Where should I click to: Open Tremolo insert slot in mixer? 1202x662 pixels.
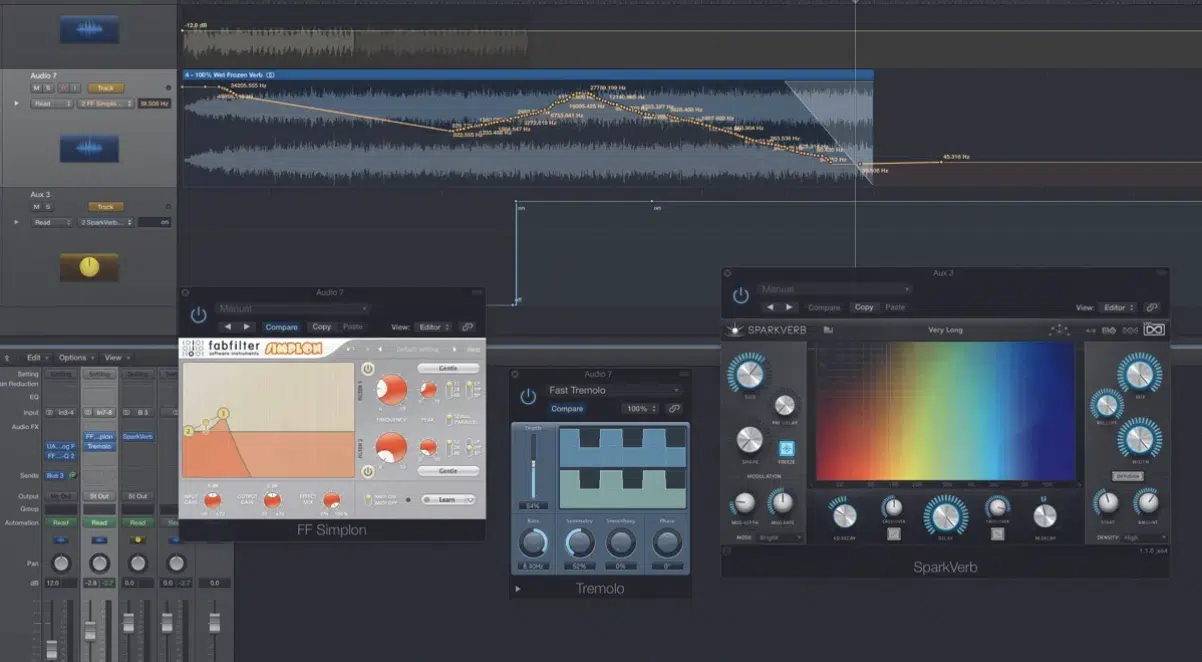99,447
